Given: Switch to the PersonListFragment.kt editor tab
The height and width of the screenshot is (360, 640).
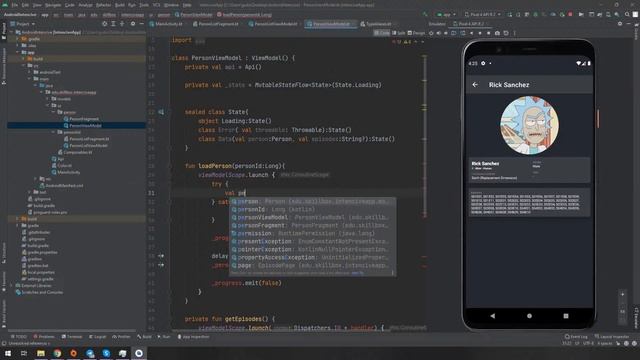Looking at the screenshot, I should pyautogui.click(x=216, y=24).
